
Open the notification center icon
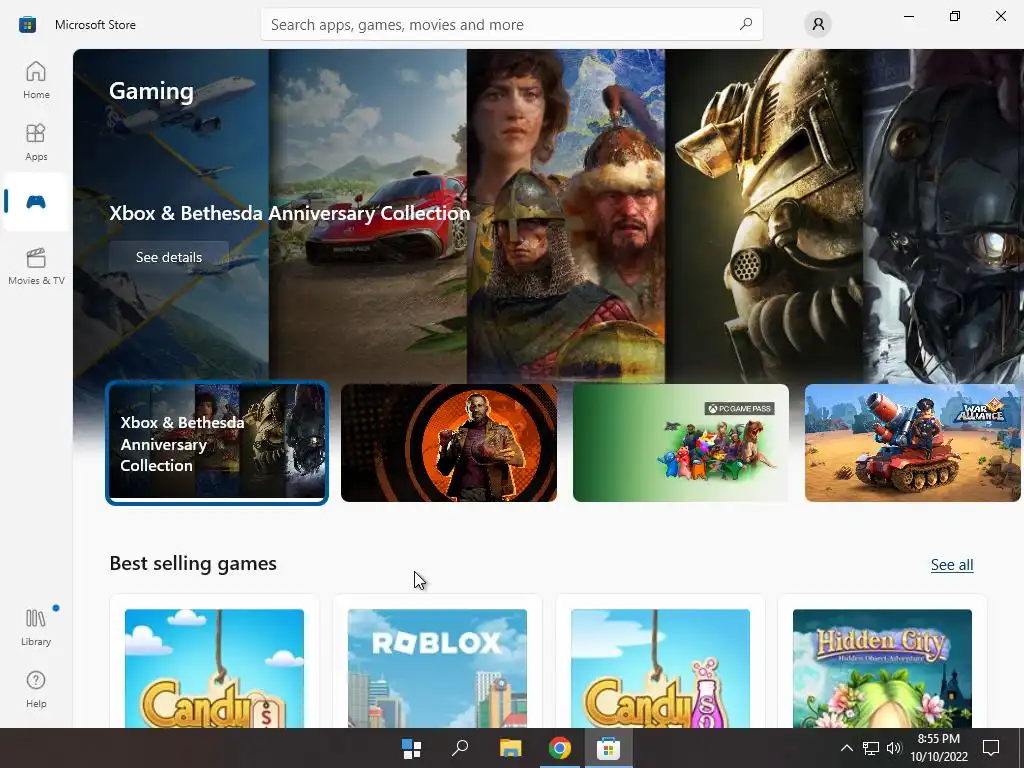point(991,748)
